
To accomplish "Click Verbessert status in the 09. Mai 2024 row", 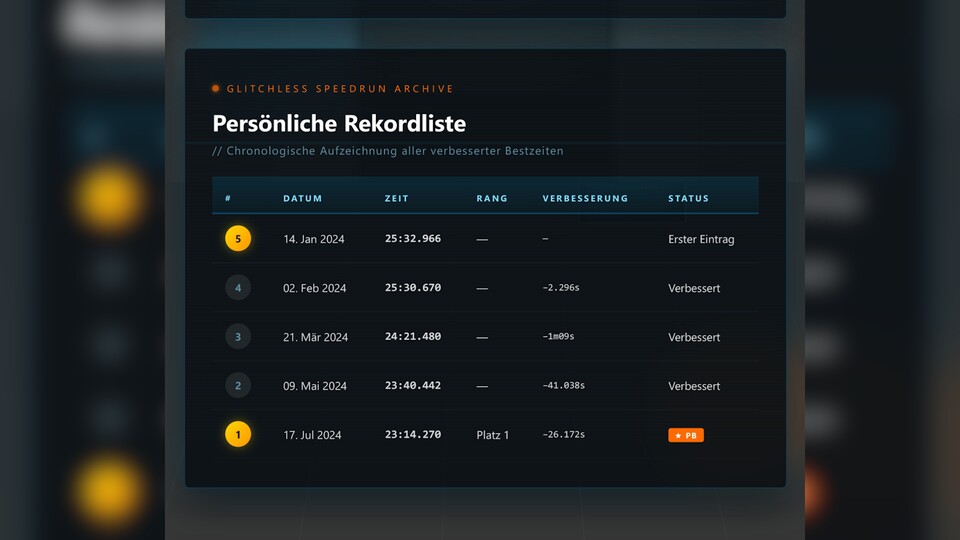I will click(x=694, y=386).
